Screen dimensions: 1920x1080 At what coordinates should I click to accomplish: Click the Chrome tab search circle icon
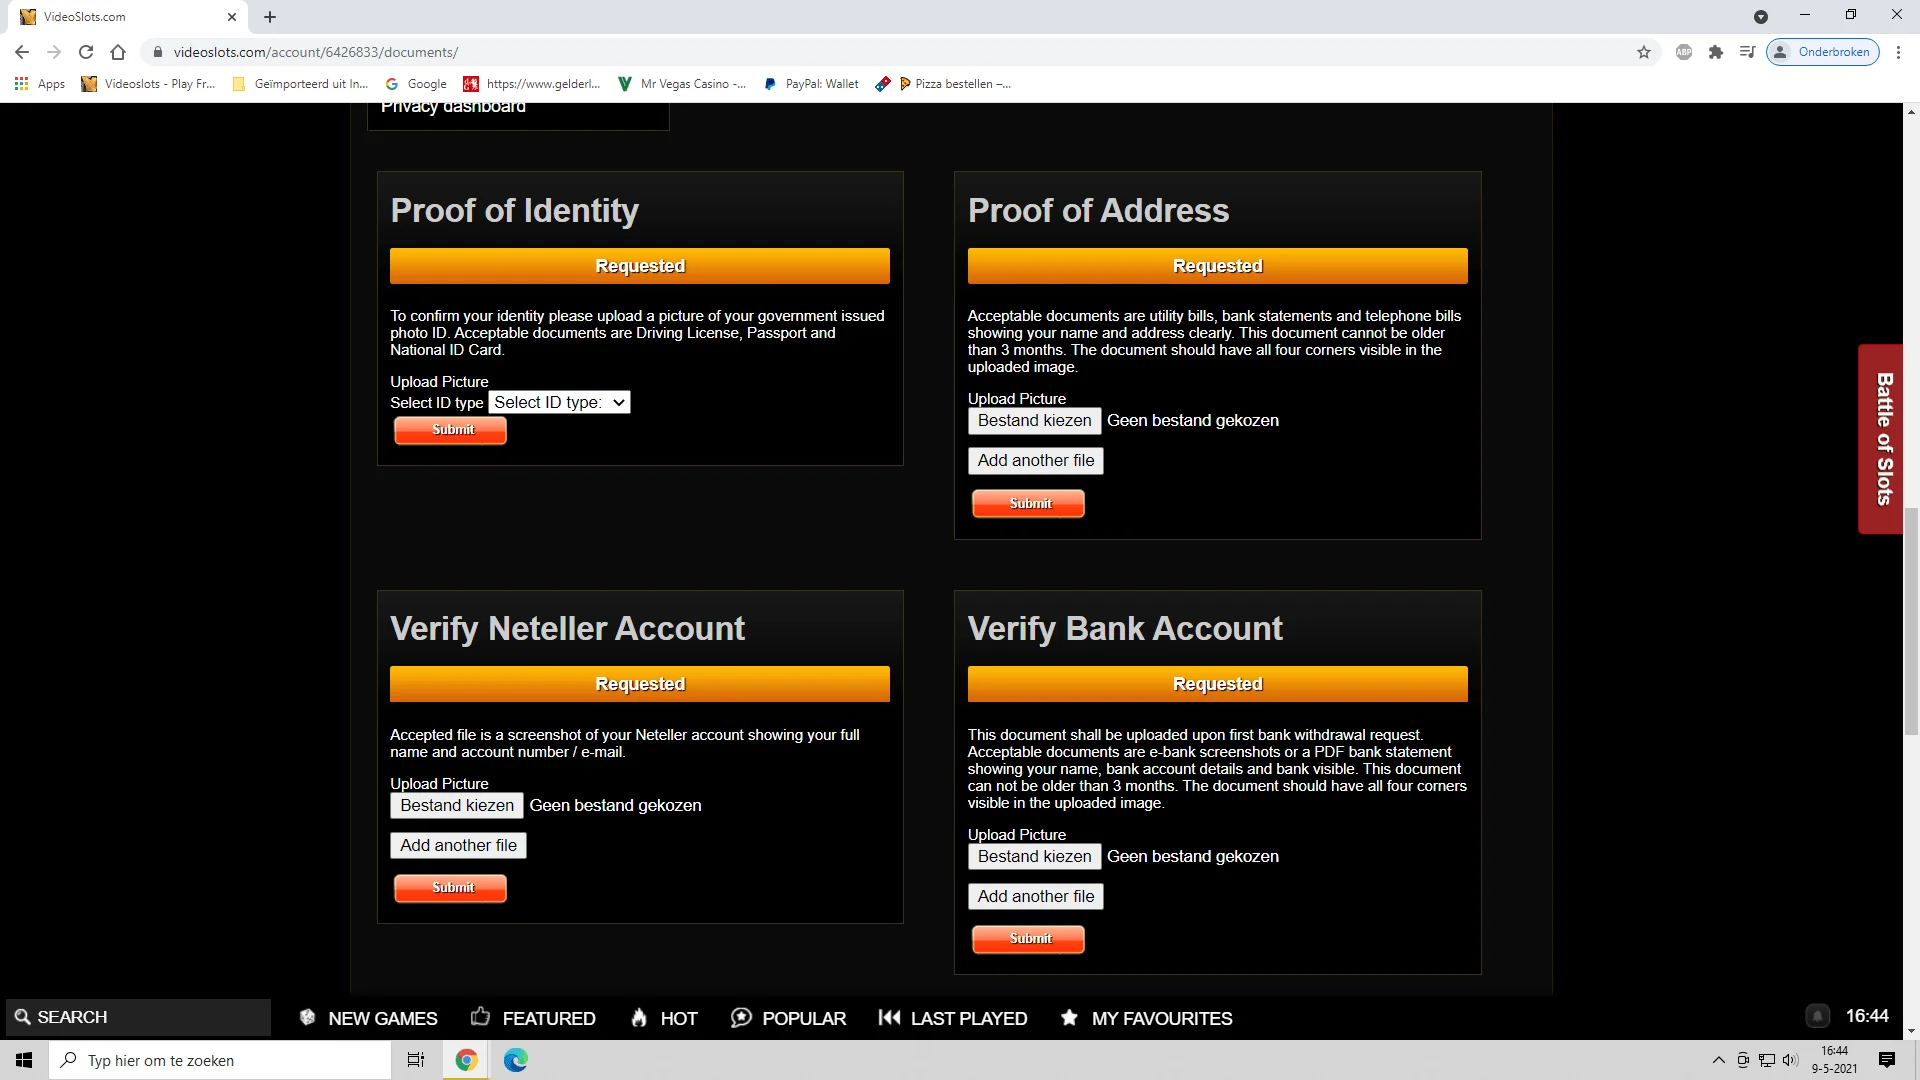click(1761, 16)
